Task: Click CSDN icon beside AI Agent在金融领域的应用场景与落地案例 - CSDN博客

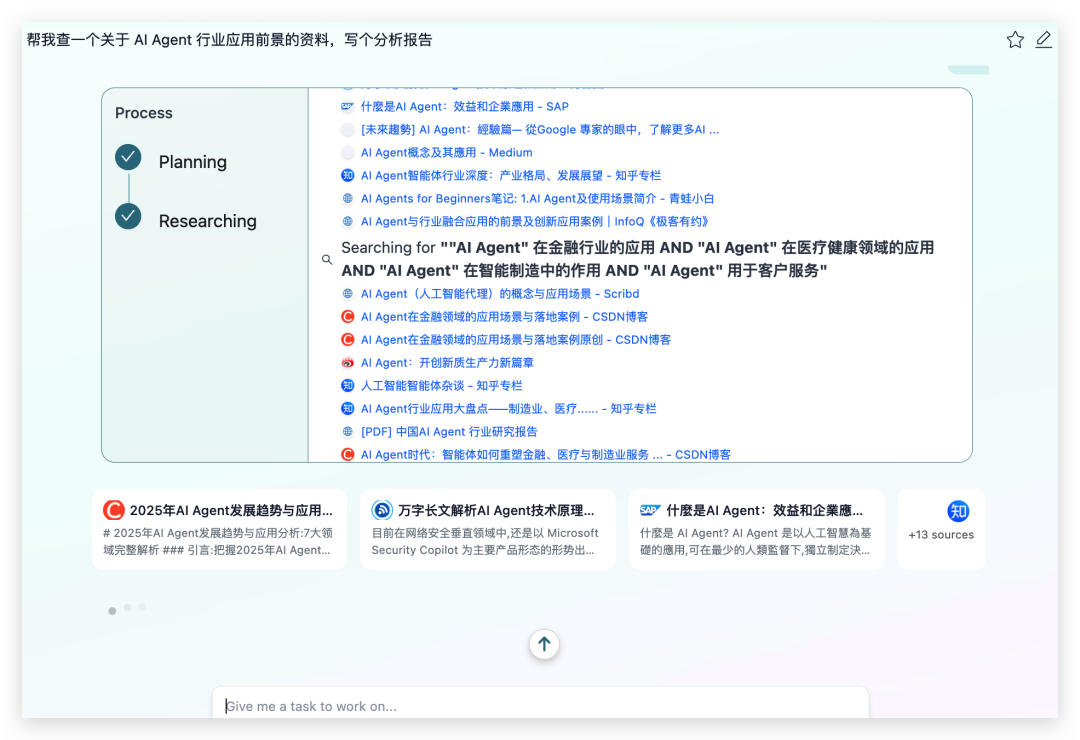Action: point(348,316)
